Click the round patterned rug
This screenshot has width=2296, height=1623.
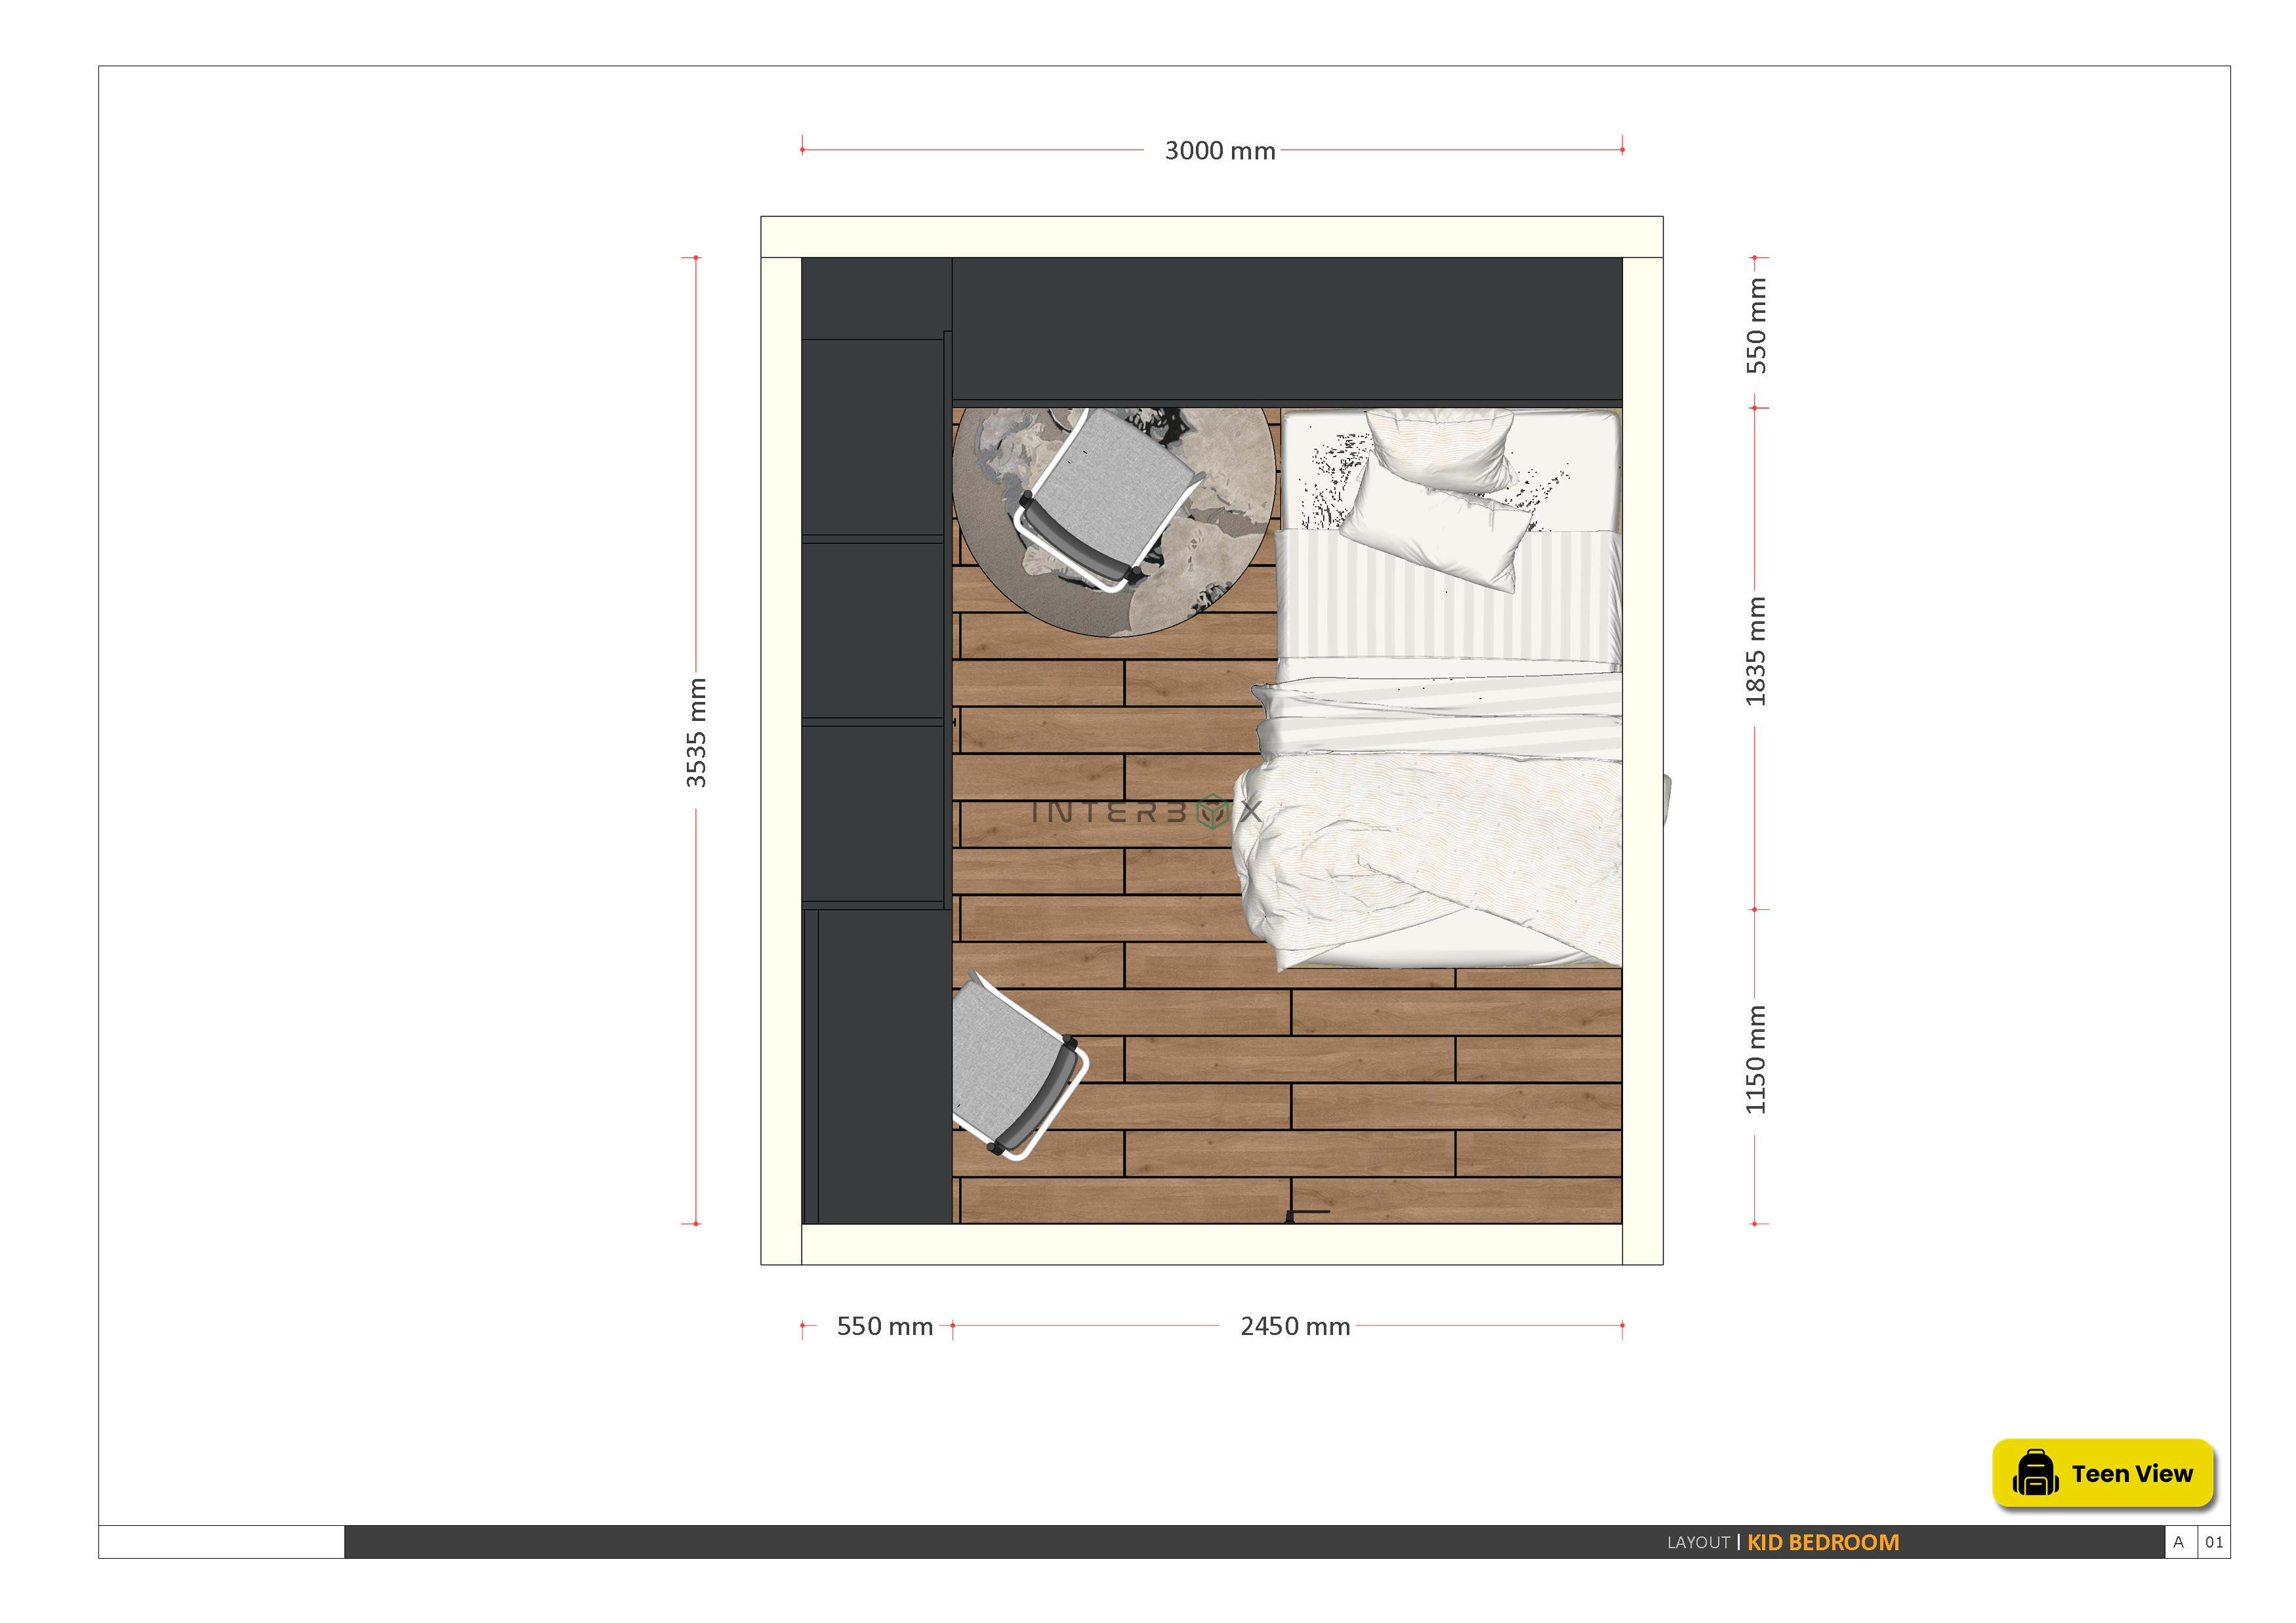[x=1114, y=521]
